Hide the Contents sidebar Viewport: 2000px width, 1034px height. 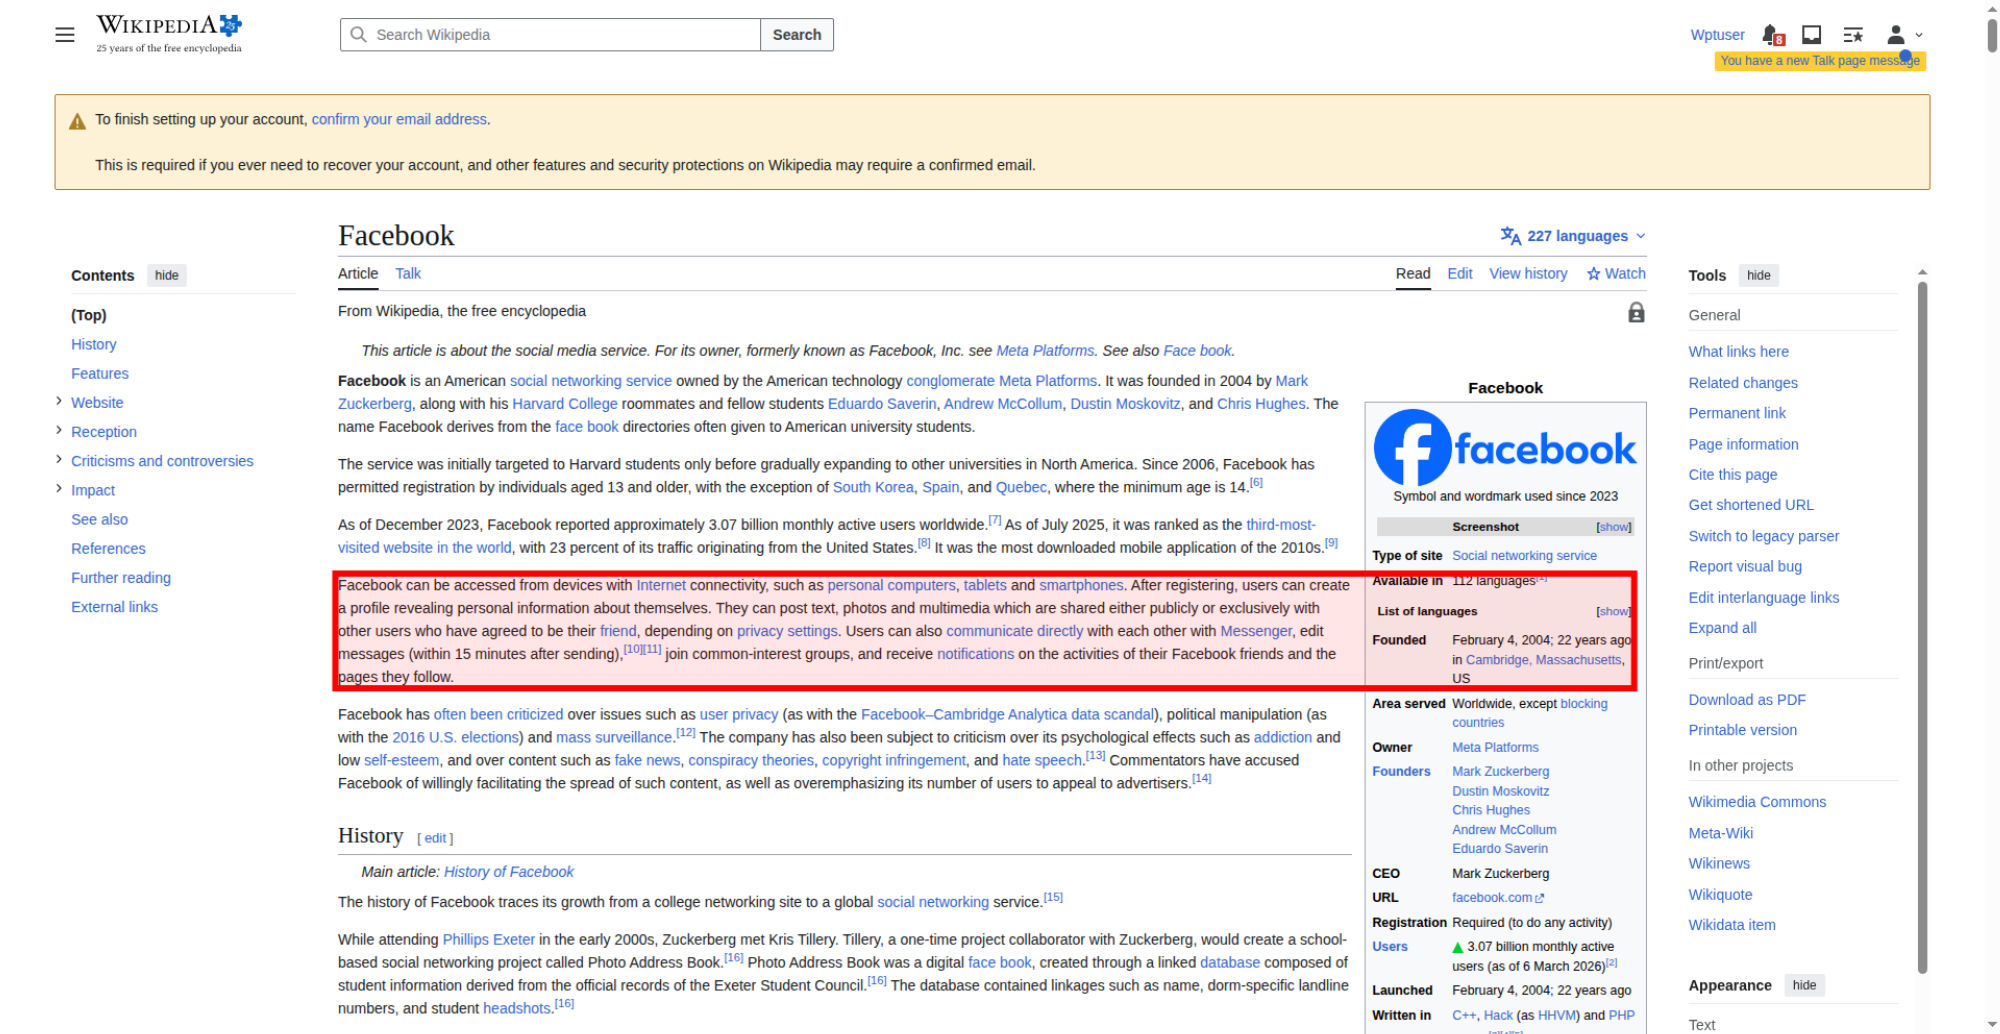tap(167, 276)
